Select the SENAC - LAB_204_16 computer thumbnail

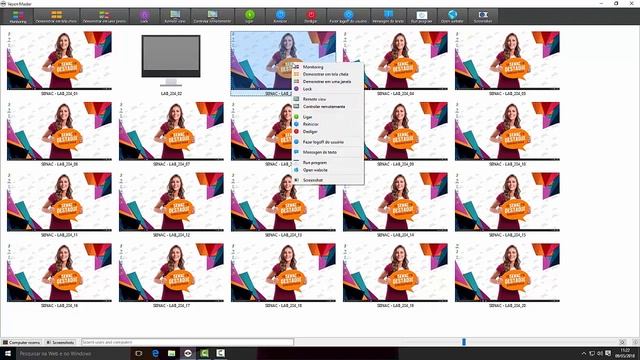[x=59, y=272]
